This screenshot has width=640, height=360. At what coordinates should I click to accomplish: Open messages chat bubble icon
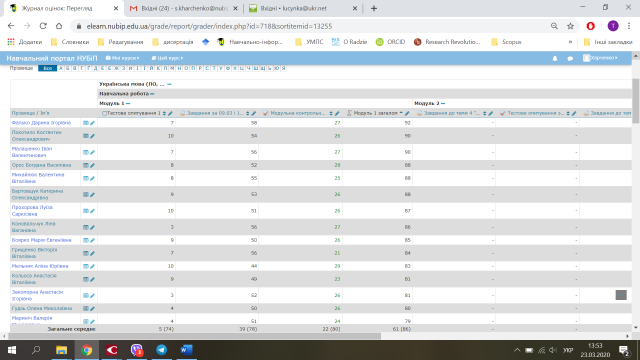point(570,58)
